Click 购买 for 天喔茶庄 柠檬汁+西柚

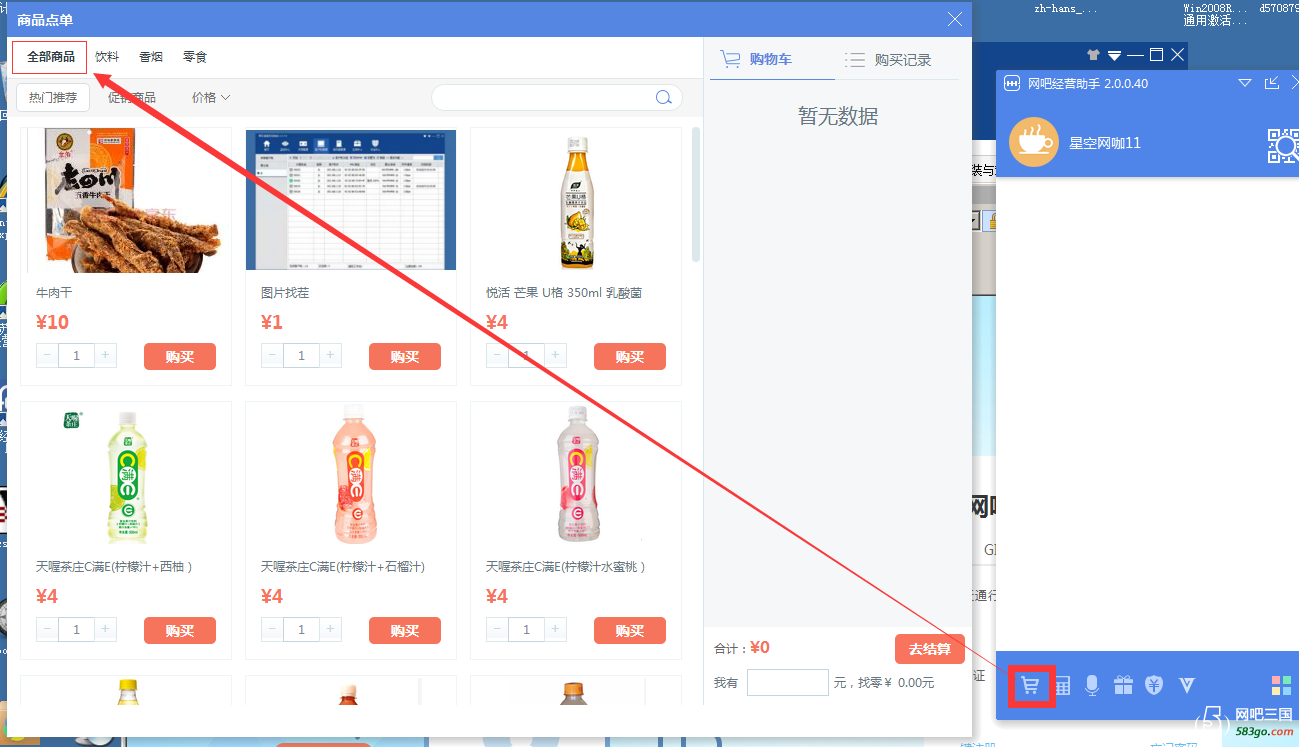(x=180, y=630)
